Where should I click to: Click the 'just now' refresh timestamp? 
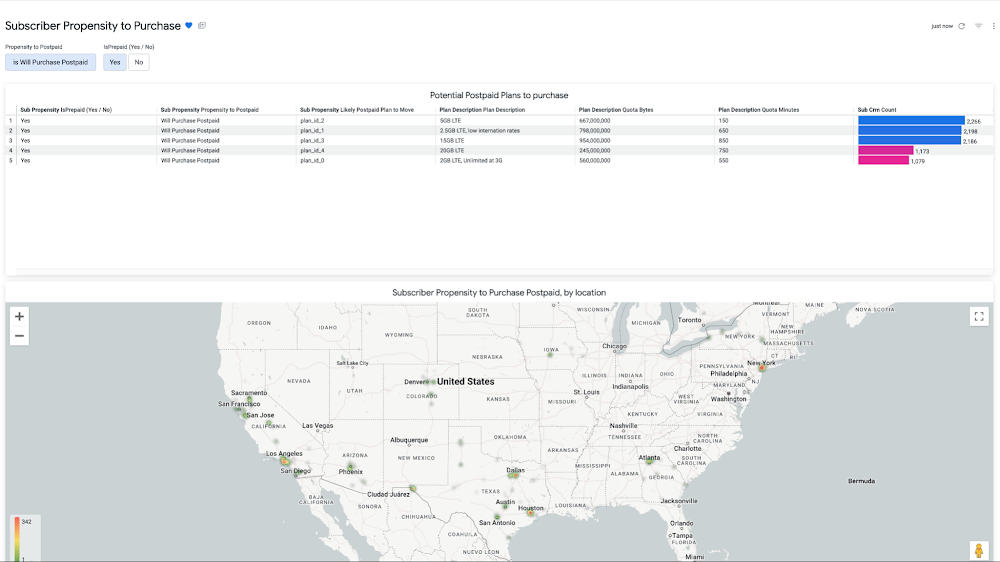pos(942,26)
